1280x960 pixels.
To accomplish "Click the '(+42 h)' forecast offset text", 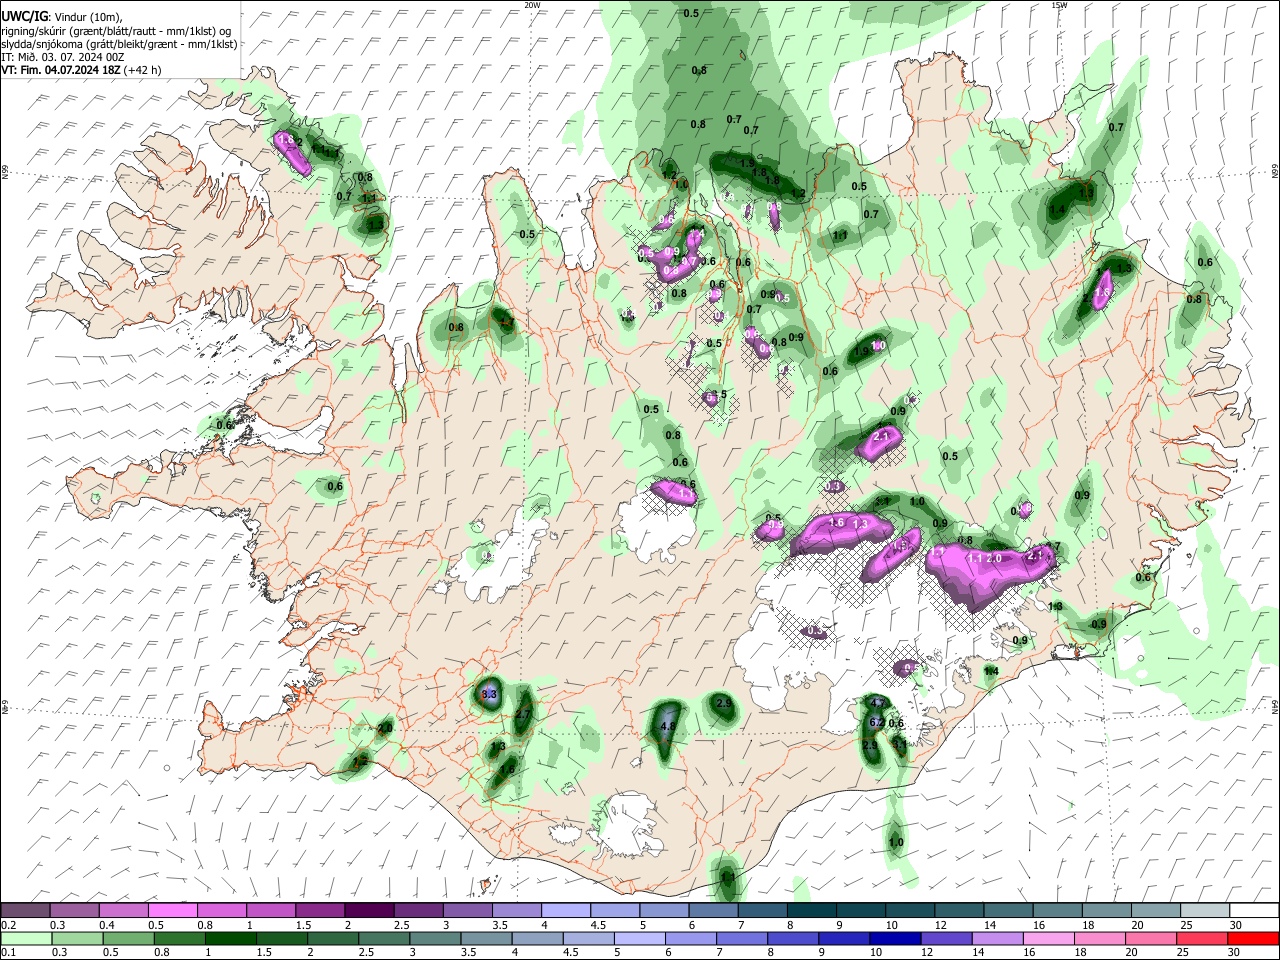I will [x=143, y=70].
